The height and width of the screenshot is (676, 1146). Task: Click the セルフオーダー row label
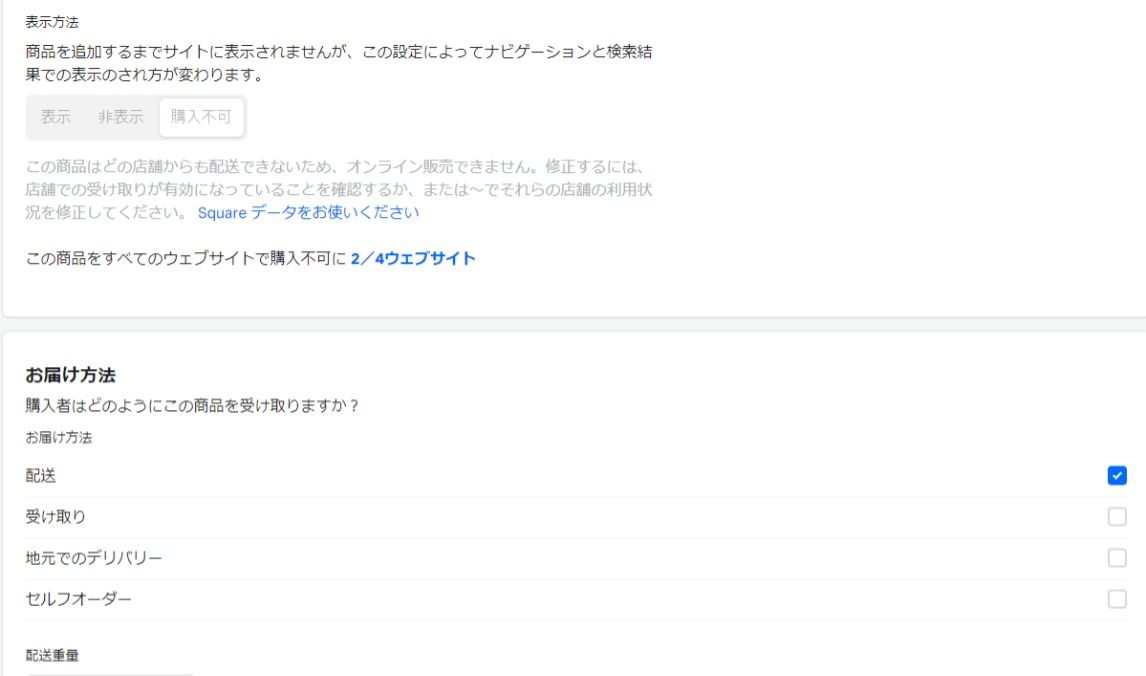point(78,600)
